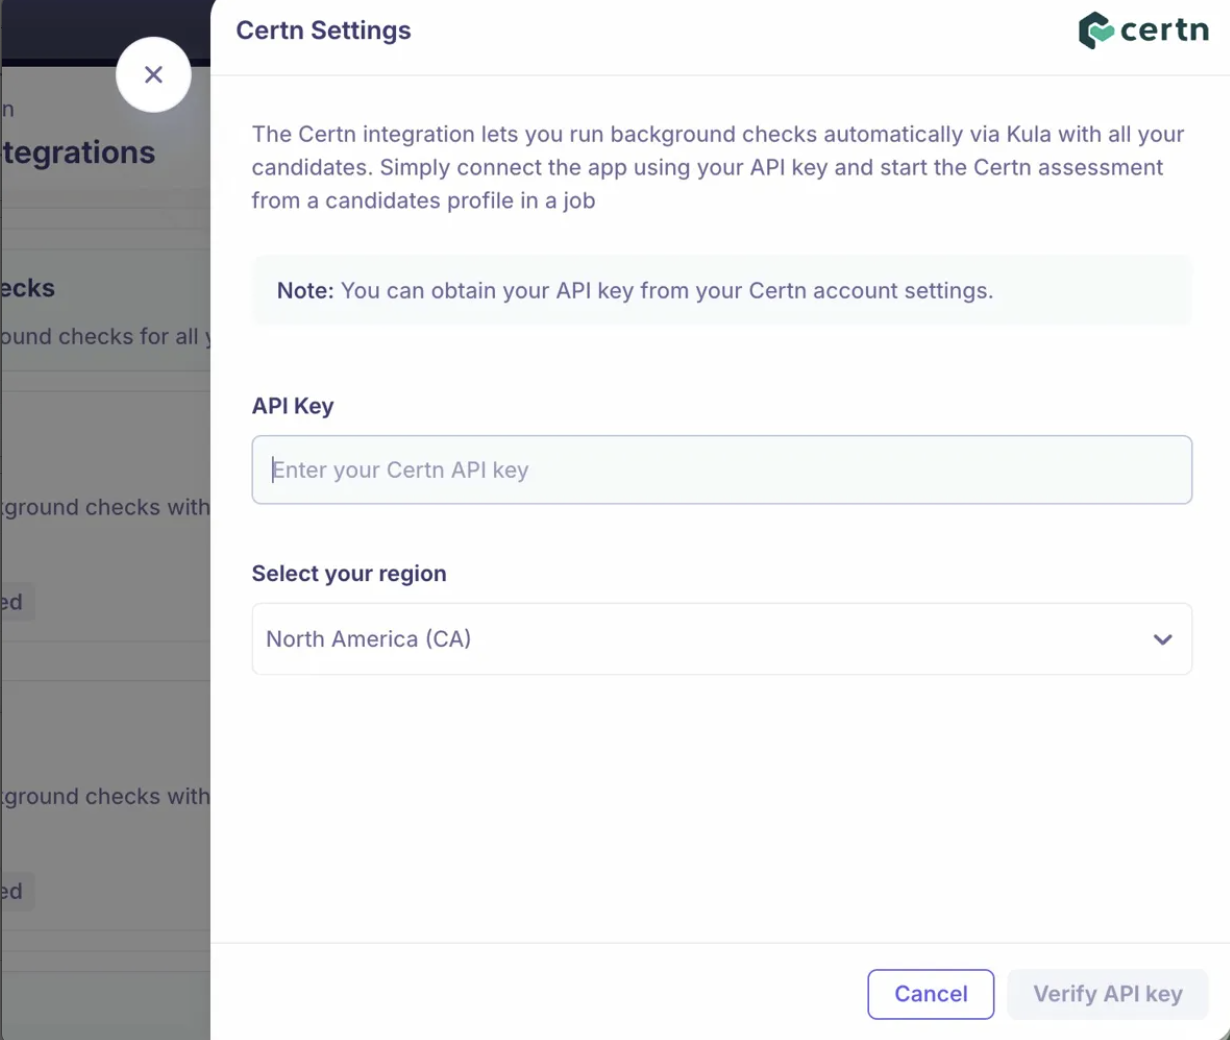Click the region dropdown chevron arrow

tap(1162, 639)
